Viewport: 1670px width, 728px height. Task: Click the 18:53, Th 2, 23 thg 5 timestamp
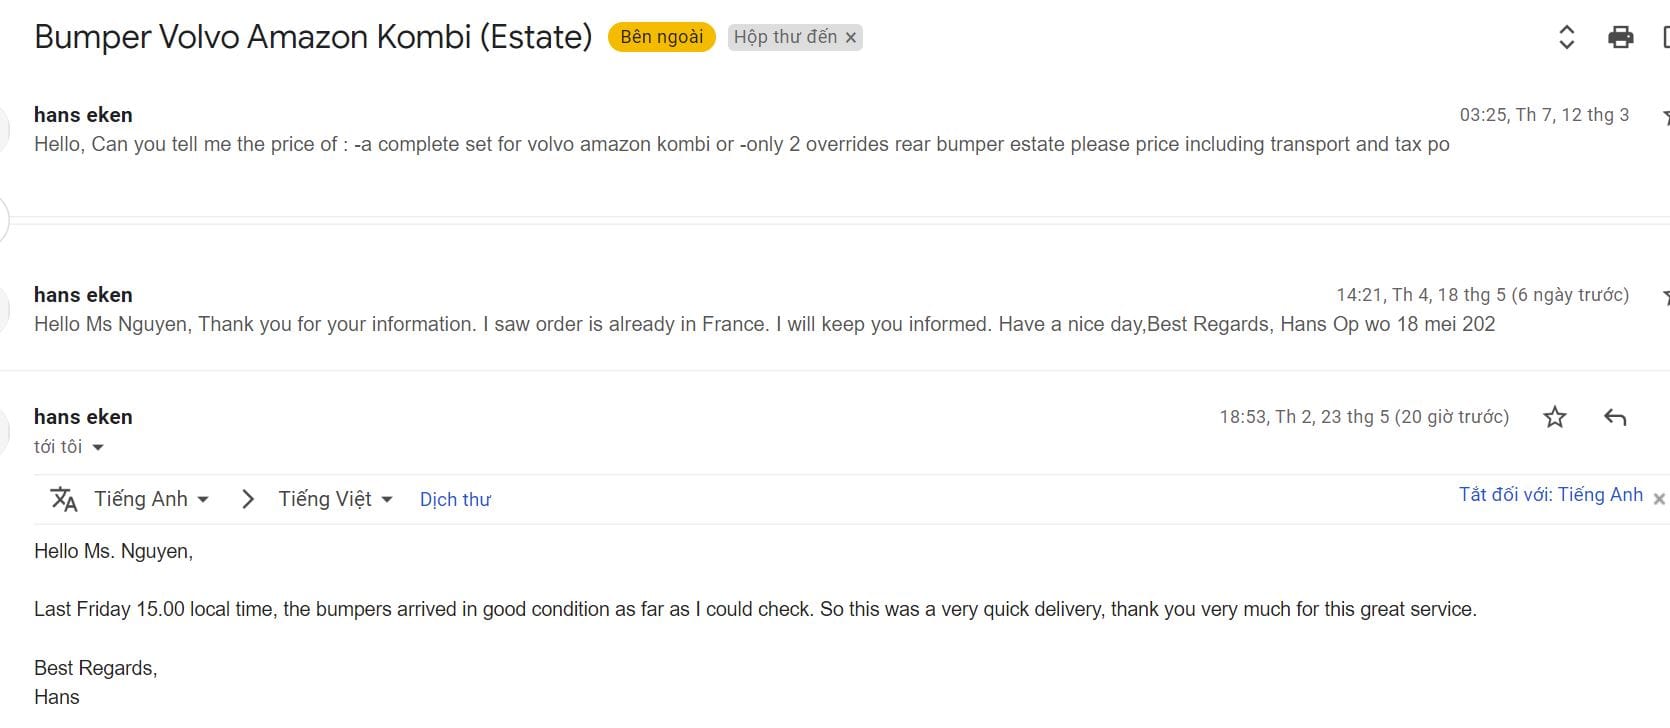1363,417
